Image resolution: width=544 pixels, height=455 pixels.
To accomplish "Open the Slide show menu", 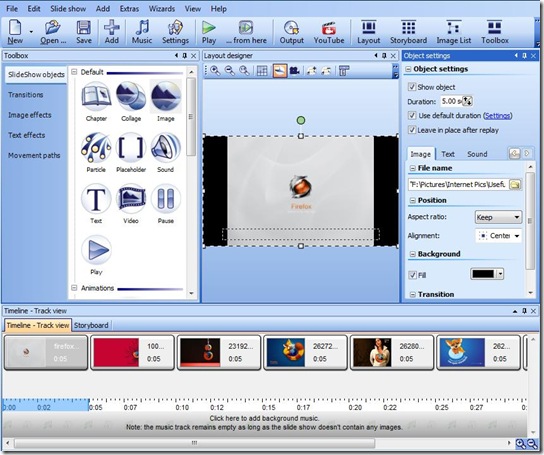I will [68, 8].
